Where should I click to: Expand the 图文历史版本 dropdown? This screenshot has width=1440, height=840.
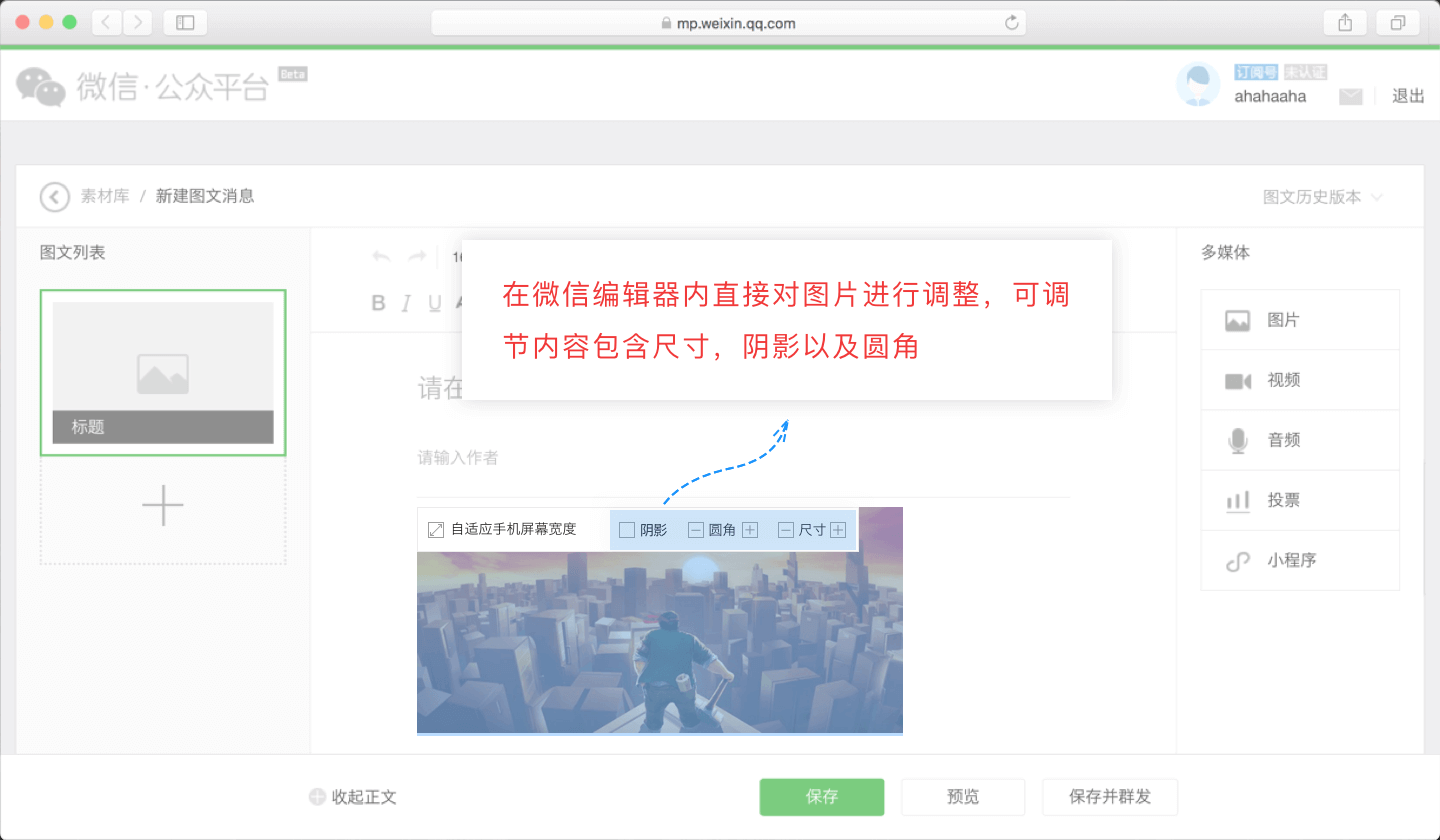[1323, 197]
